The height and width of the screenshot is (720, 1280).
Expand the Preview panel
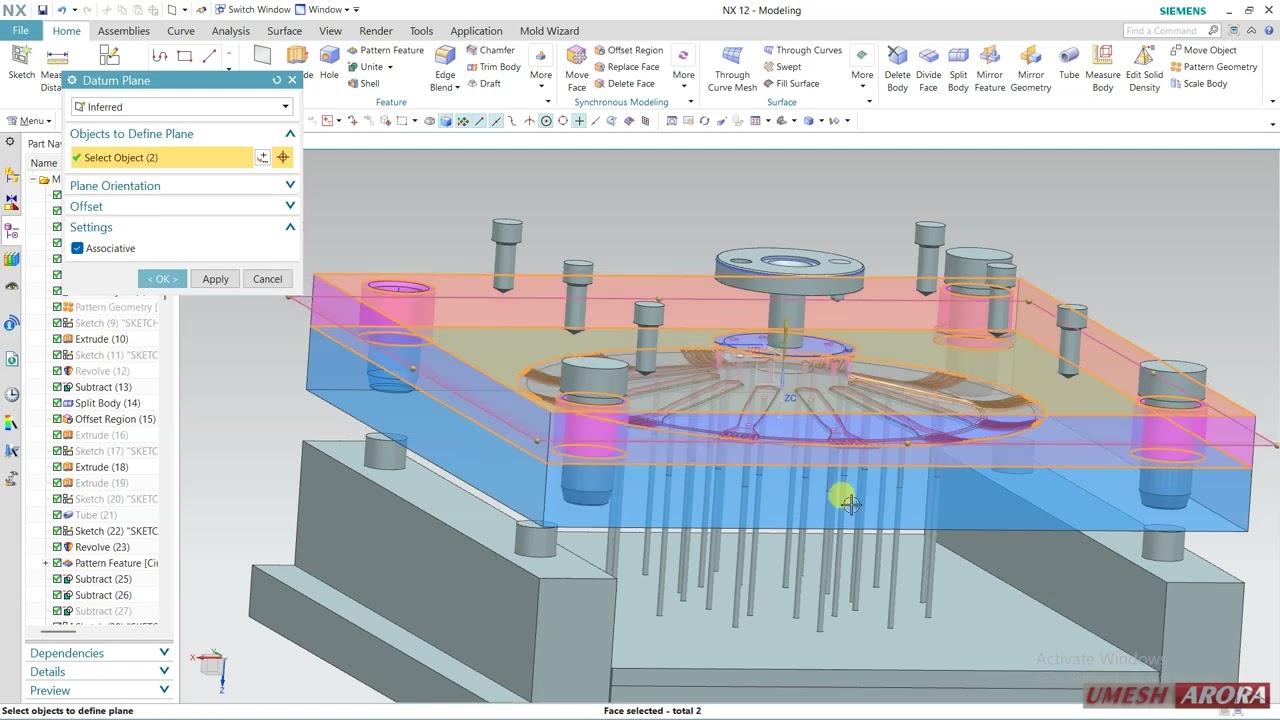click(164, 690)
